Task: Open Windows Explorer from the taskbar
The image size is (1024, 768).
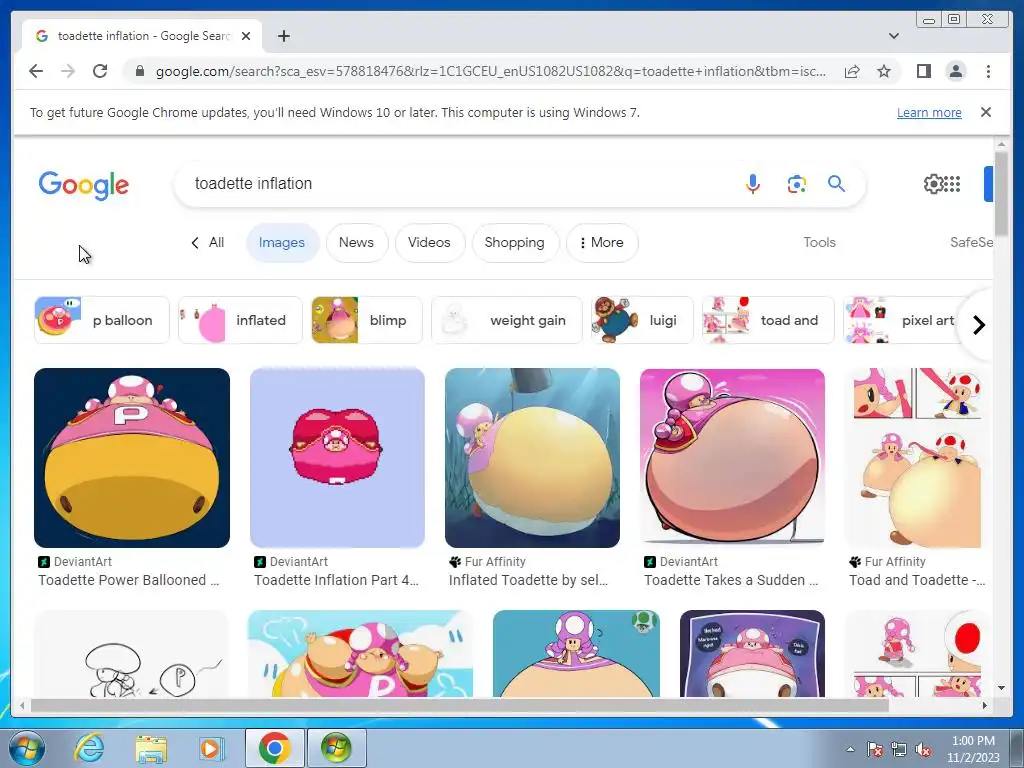Action: (x=151, y=748)
